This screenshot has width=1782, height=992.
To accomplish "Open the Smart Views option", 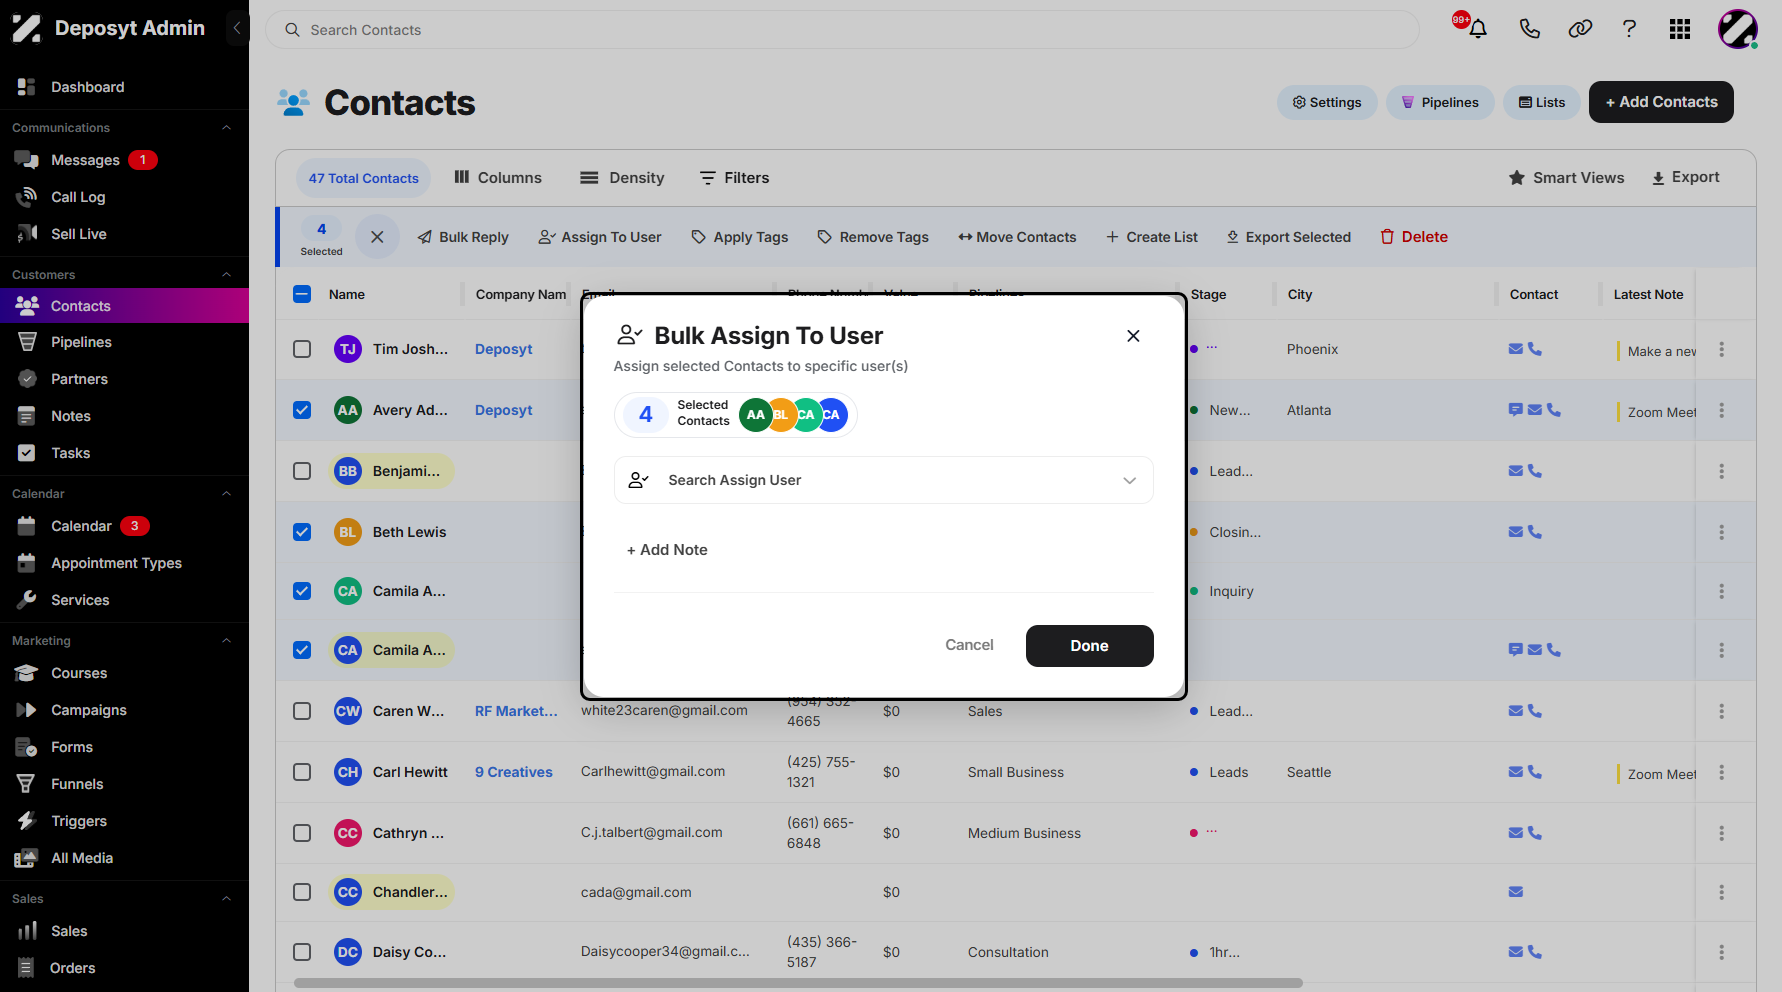I will click(x=1566, y=178).
